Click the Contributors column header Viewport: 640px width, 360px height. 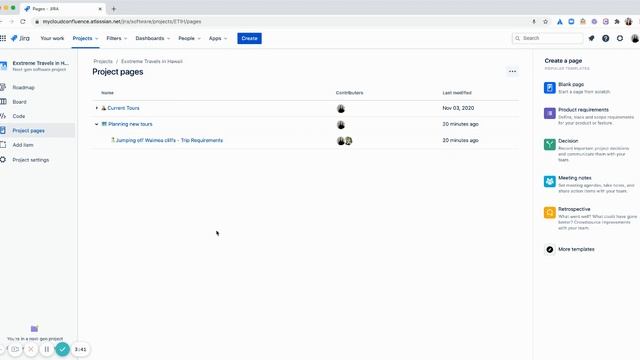coord(349,93)
